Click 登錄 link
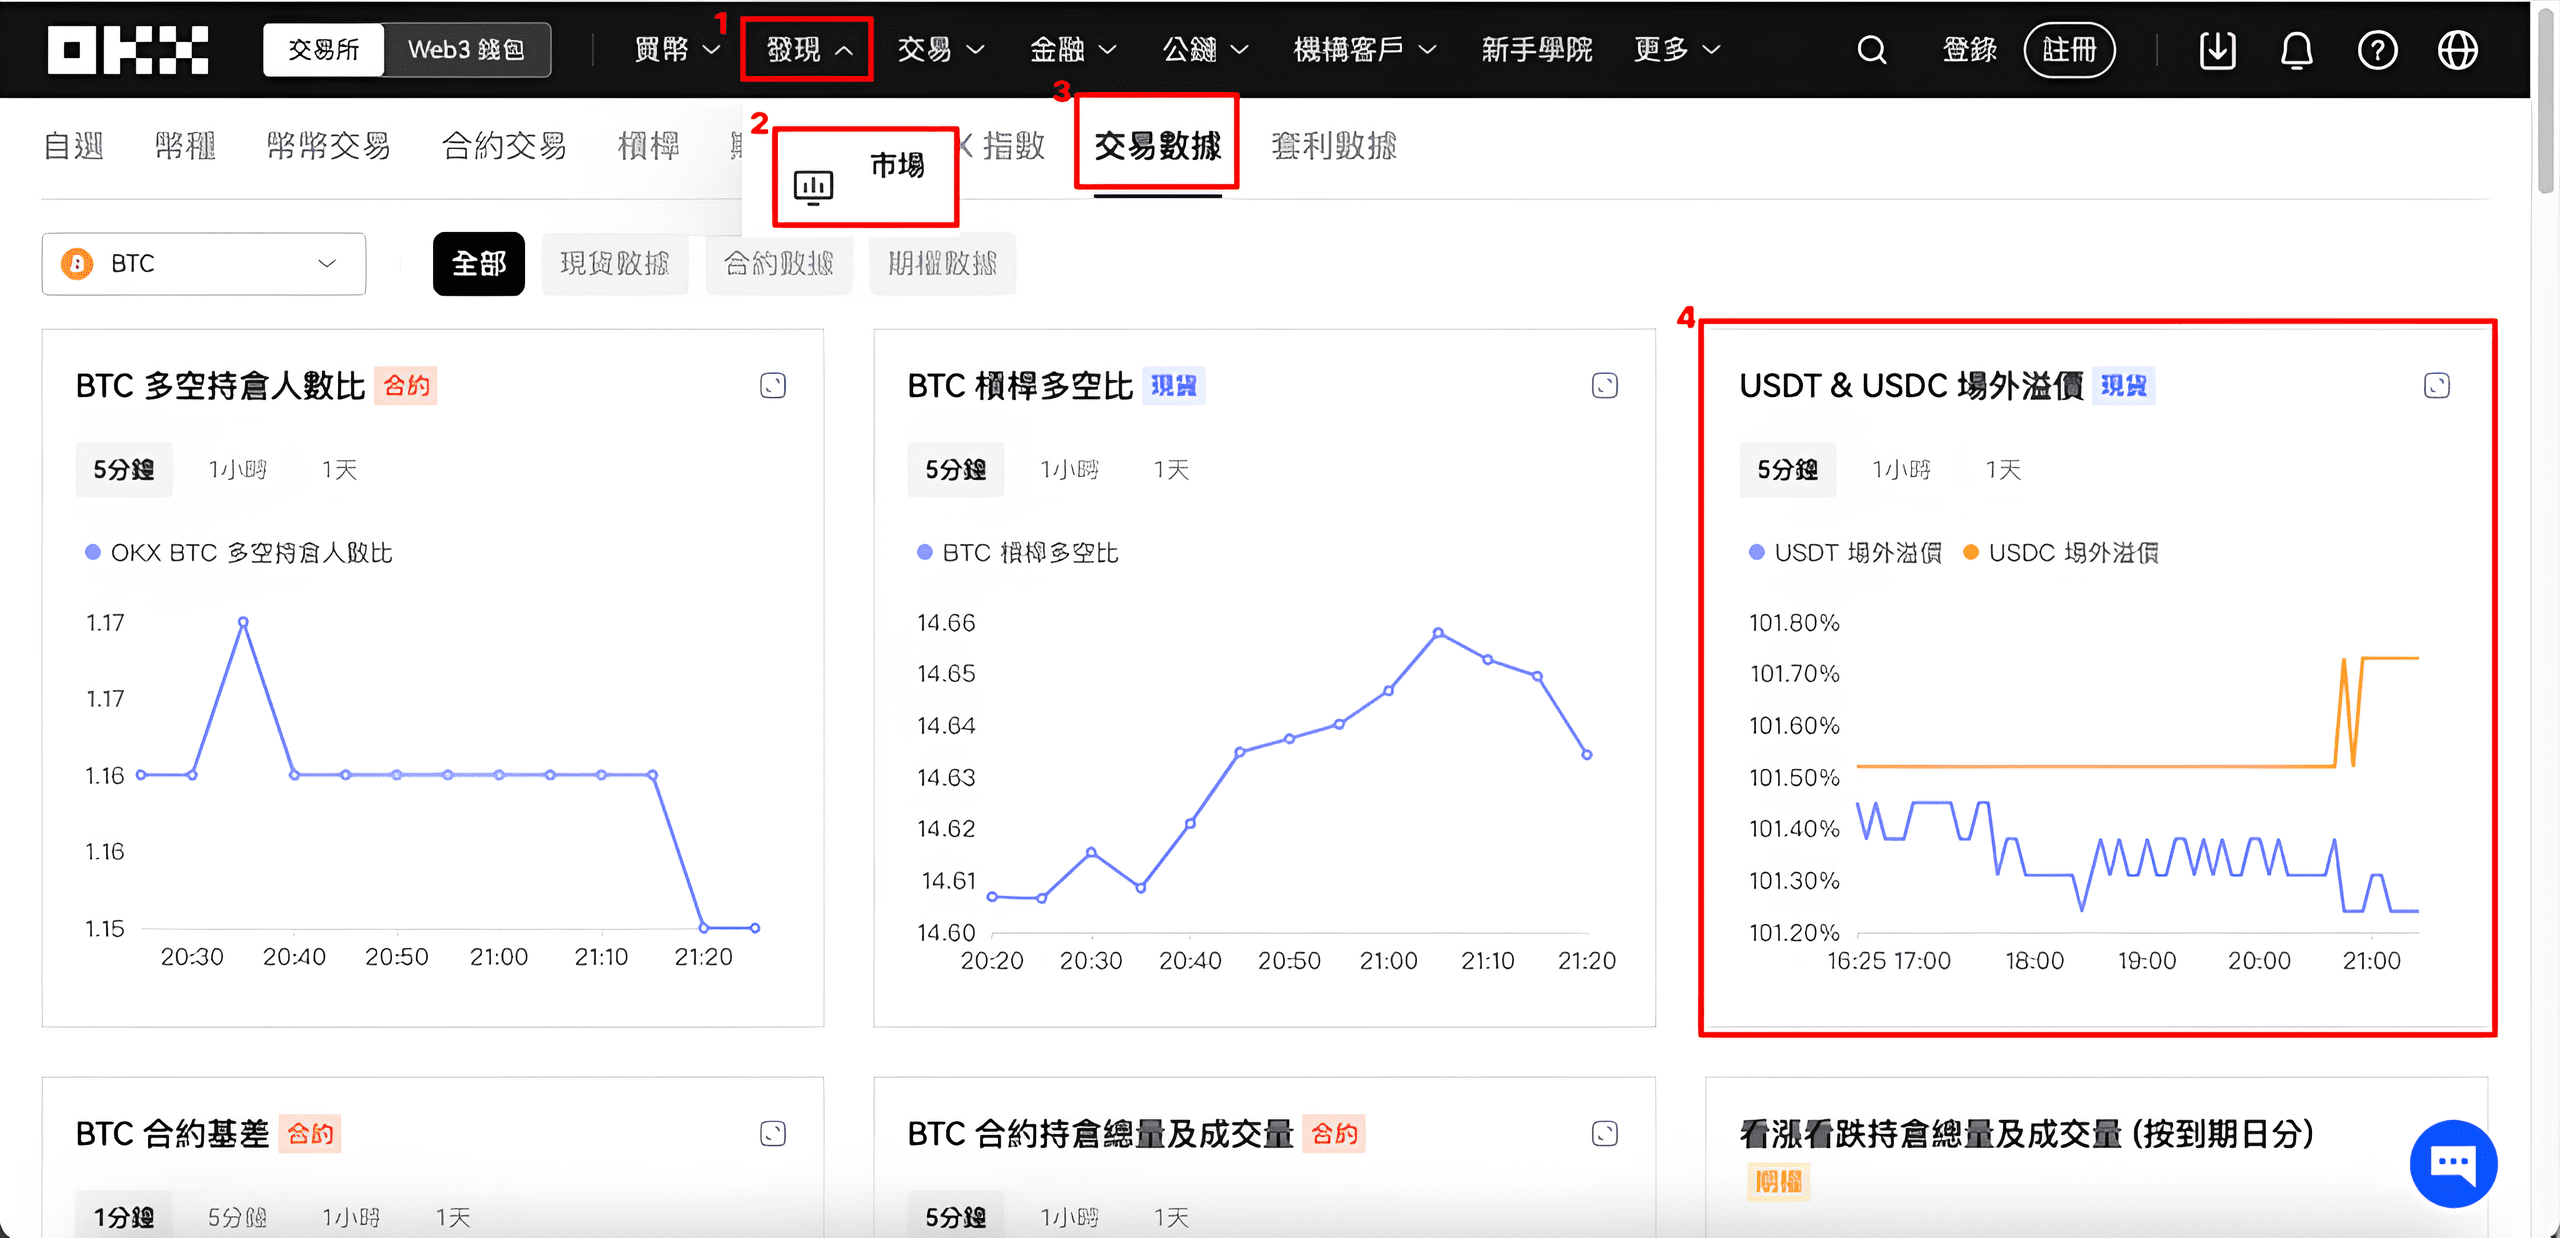This screenshot has height=1238, width=2560. tap(1969, 50)
